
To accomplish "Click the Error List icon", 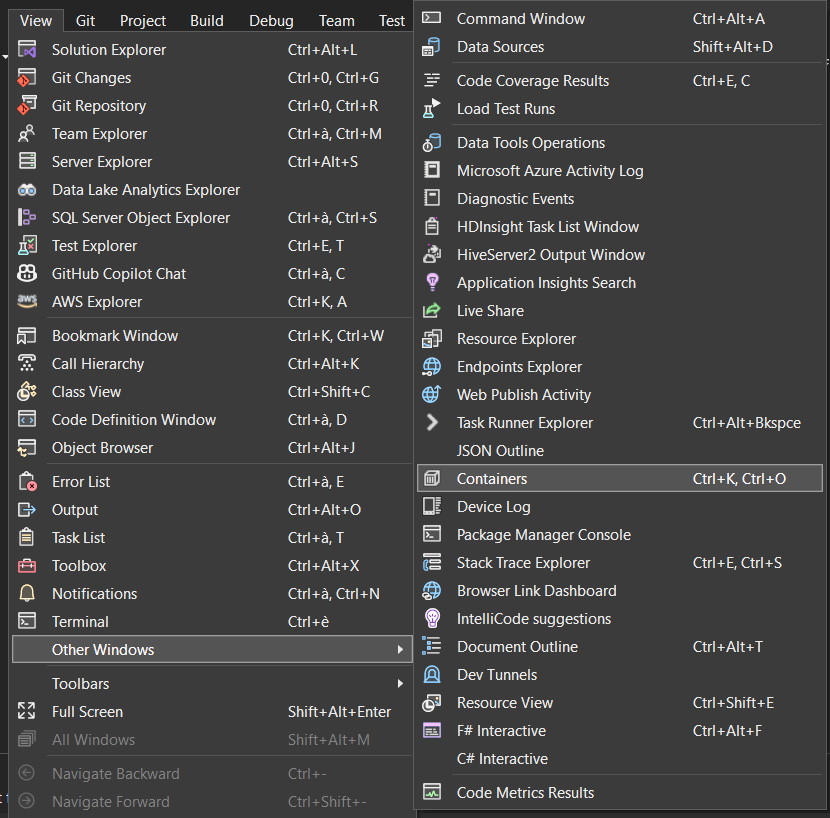I will [27, 482].
